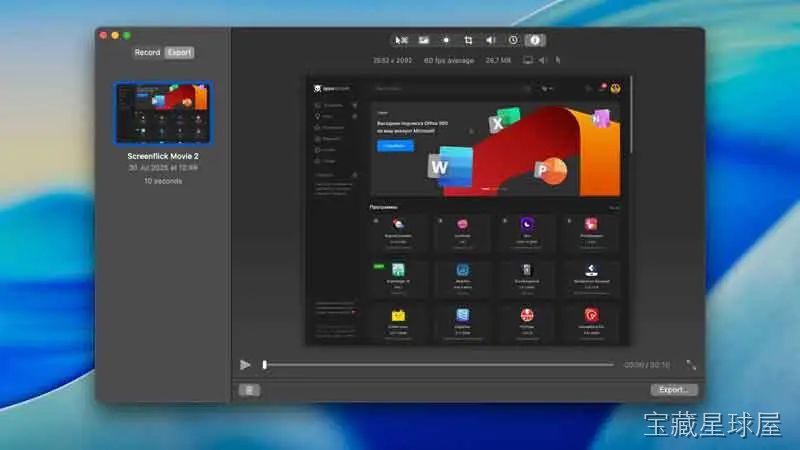Click the scrollbar inside the preview
This screenshot has height=450, width=800.
[631, 115]
